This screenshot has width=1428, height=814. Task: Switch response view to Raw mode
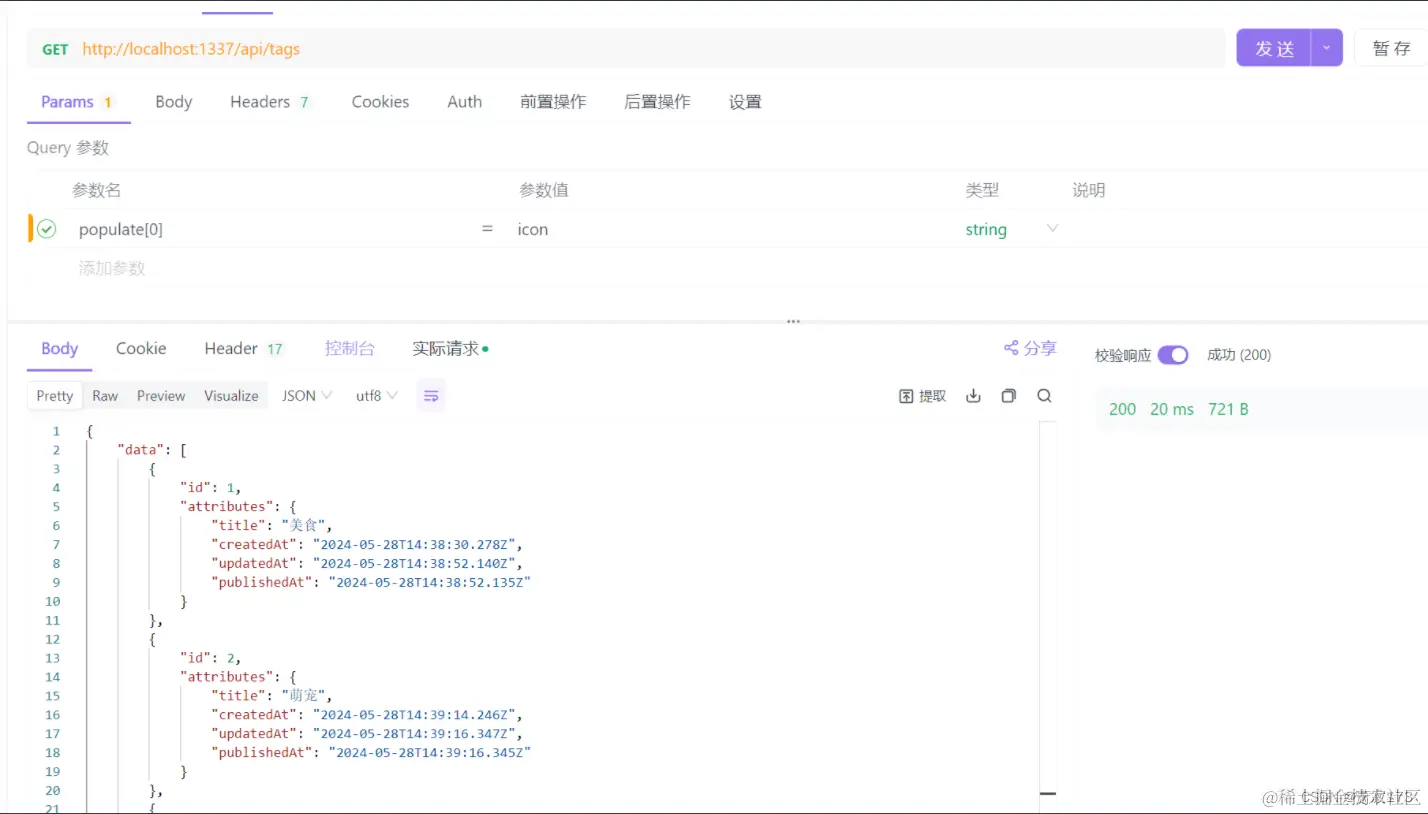coord(105,395)
